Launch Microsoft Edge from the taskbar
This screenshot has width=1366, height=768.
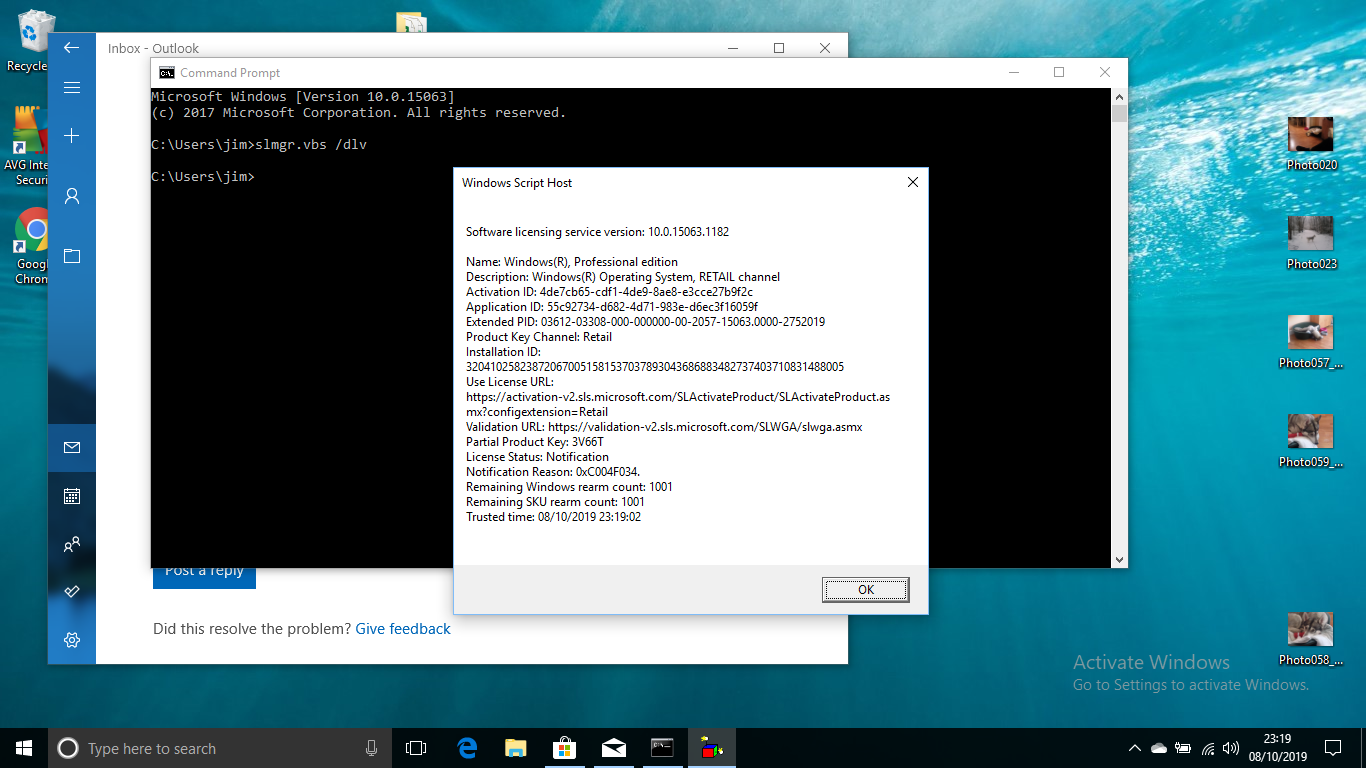[467, 748]
